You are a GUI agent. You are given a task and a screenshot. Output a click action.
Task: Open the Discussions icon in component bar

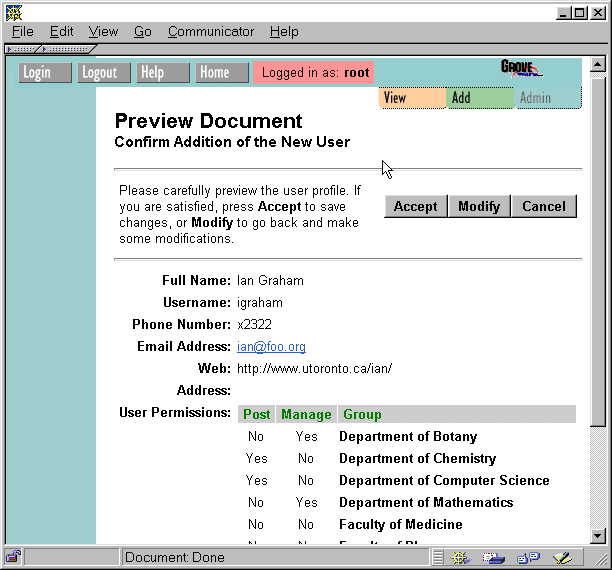click(x=527, y=557)
